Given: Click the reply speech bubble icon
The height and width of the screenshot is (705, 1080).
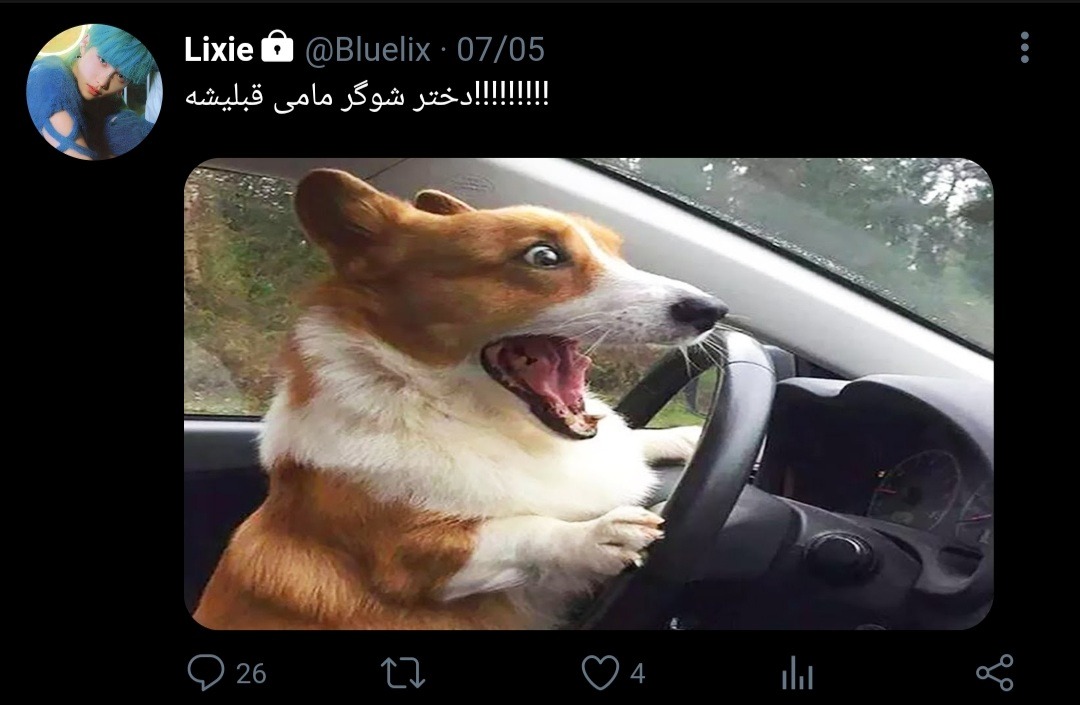Looking at the screenshot, I should click(x=206, y=673).
